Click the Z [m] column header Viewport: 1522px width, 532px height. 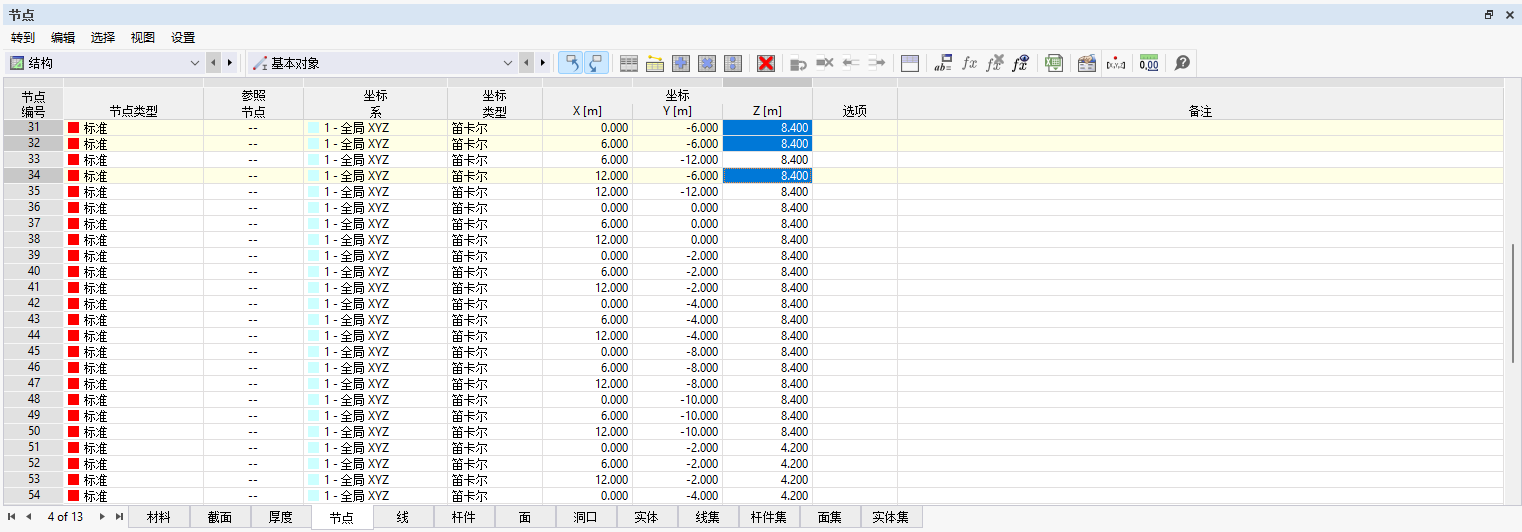click(767, 111)
